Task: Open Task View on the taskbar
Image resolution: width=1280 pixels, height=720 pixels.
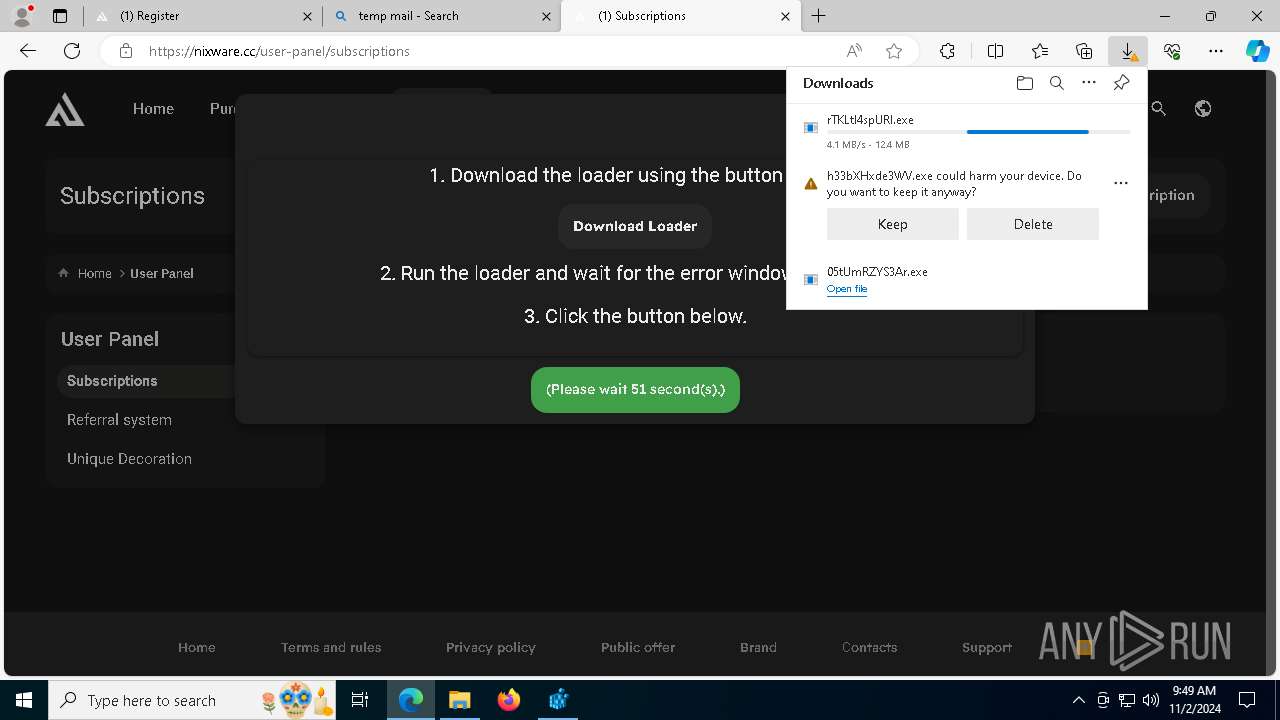Action: (x=360, y=700)
